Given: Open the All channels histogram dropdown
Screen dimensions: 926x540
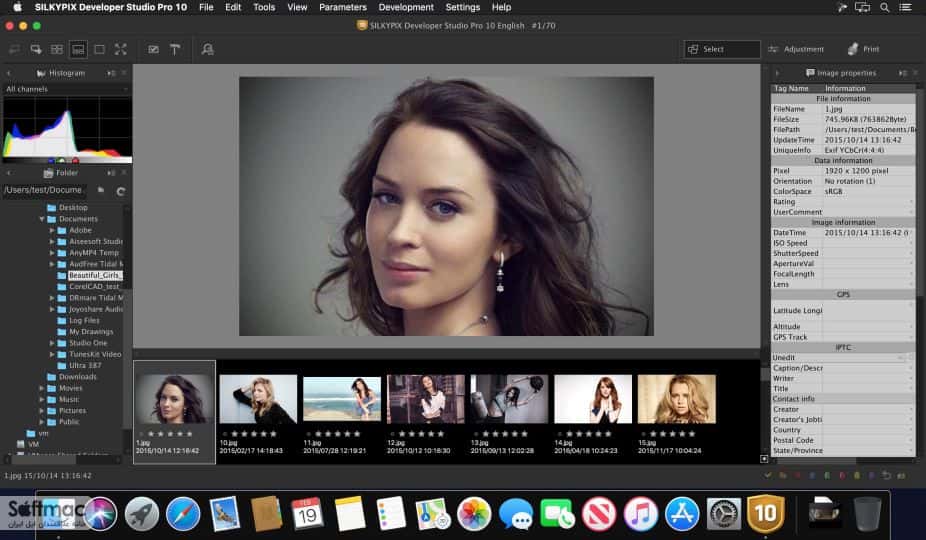Looking at the screenshot, I should pos(67,89).
